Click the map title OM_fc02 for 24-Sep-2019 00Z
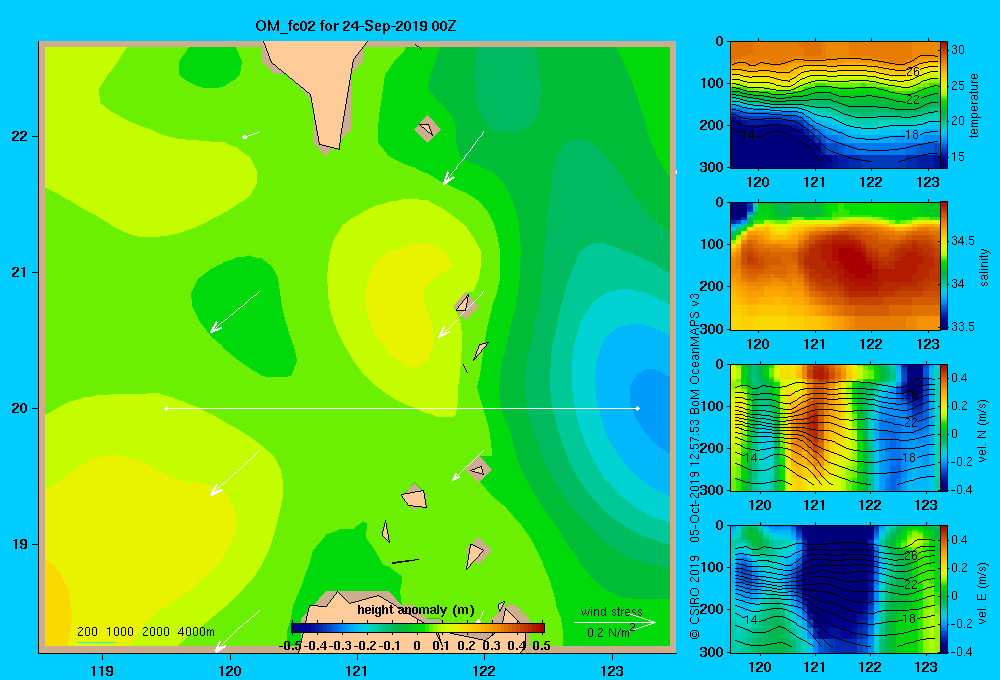Image resolution: width=1000 pixels, height=680 pixels. 355,26
